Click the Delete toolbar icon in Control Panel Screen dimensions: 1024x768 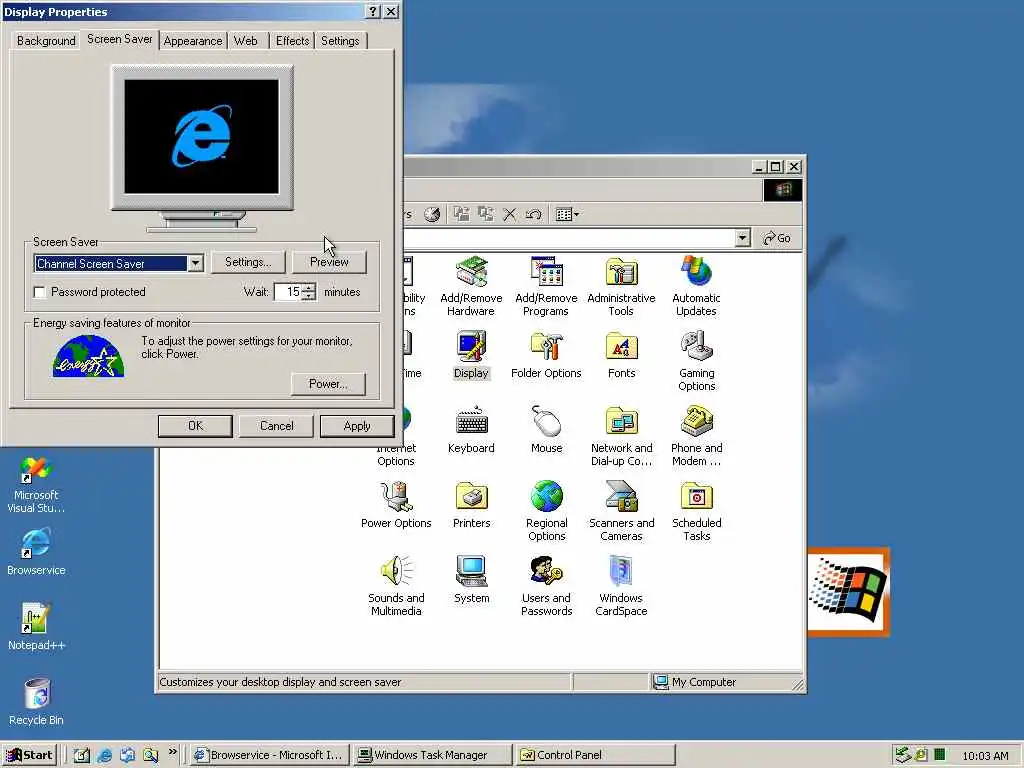coord(509,214)
